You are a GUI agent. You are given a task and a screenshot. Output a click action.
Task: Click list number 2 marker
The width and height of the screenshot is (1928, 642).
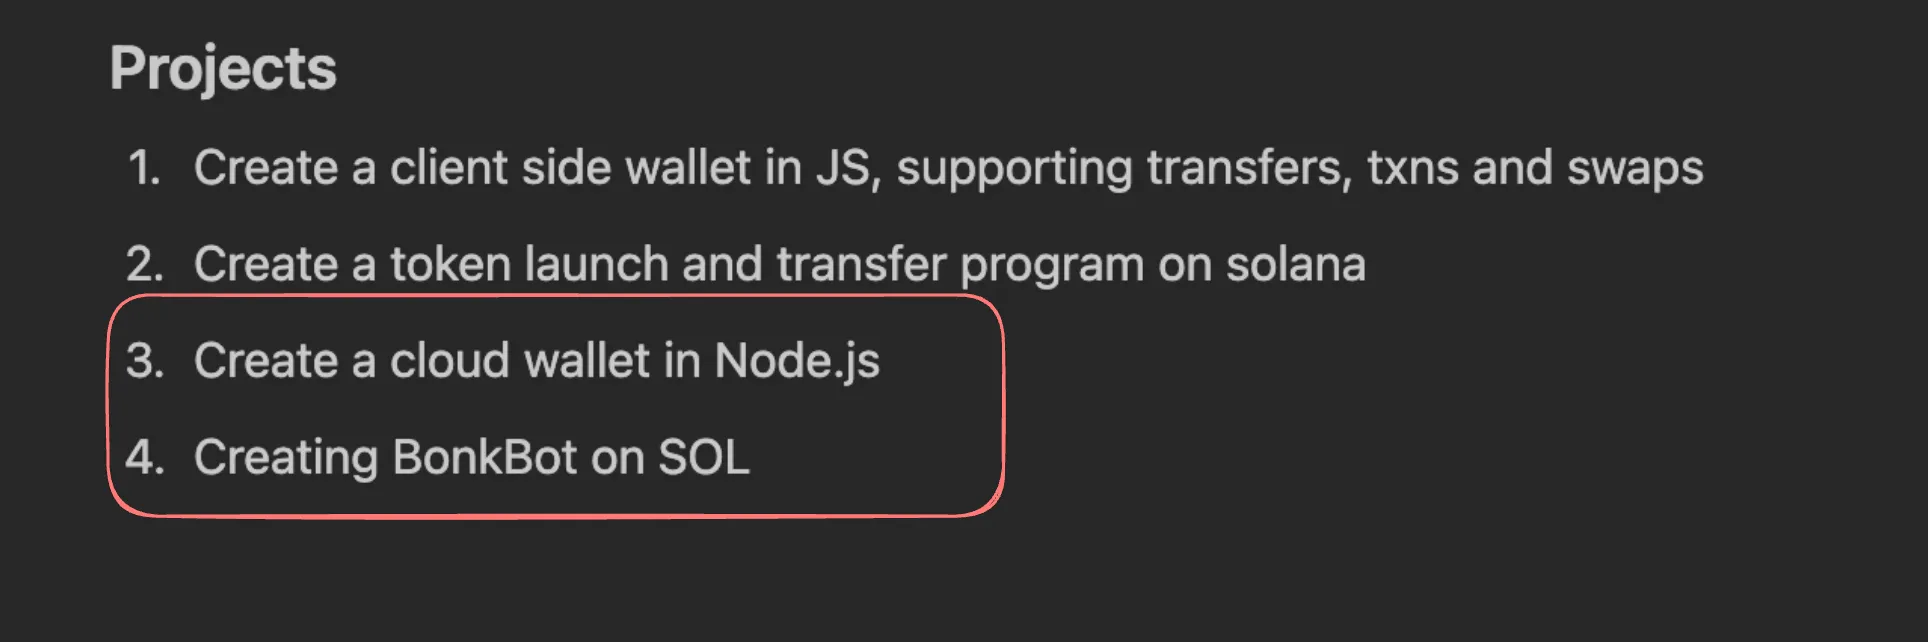point(144,264)
